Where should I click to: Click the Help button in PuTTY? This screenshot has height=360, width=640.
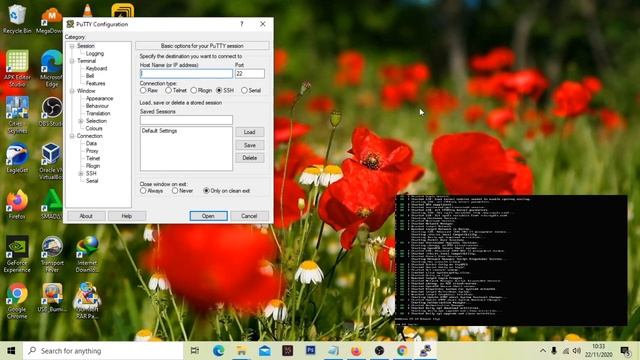coord(127,216)
